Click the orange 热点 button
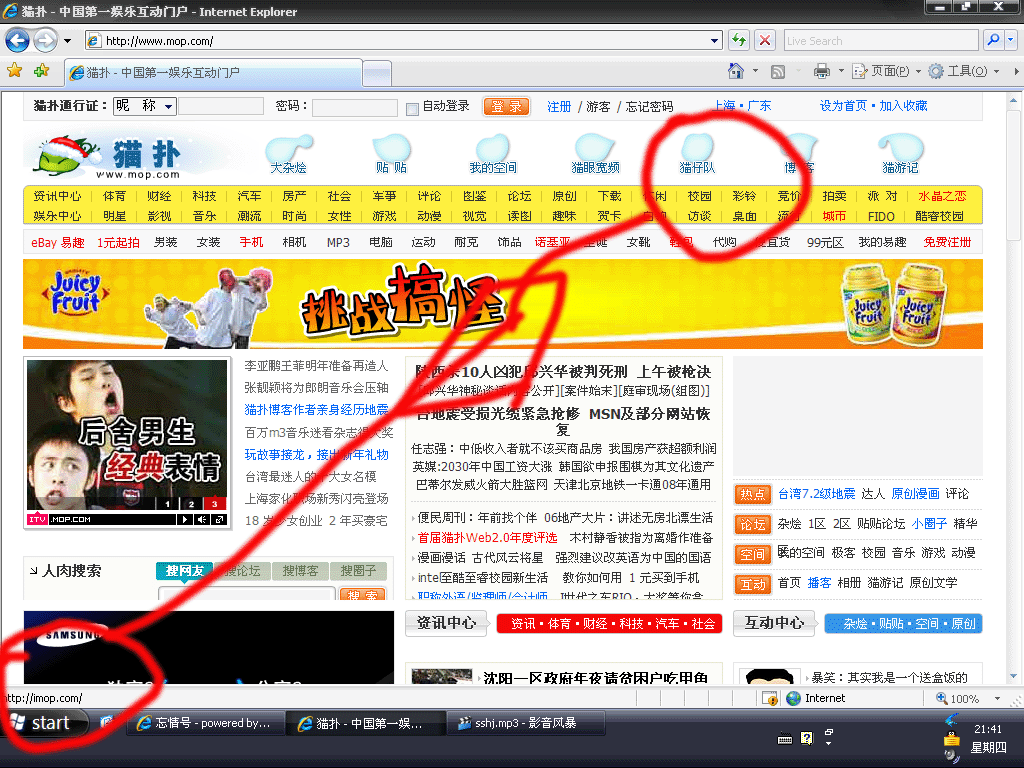The width and height of the screenshot is (1024, 768). click(x=752, y=494)
